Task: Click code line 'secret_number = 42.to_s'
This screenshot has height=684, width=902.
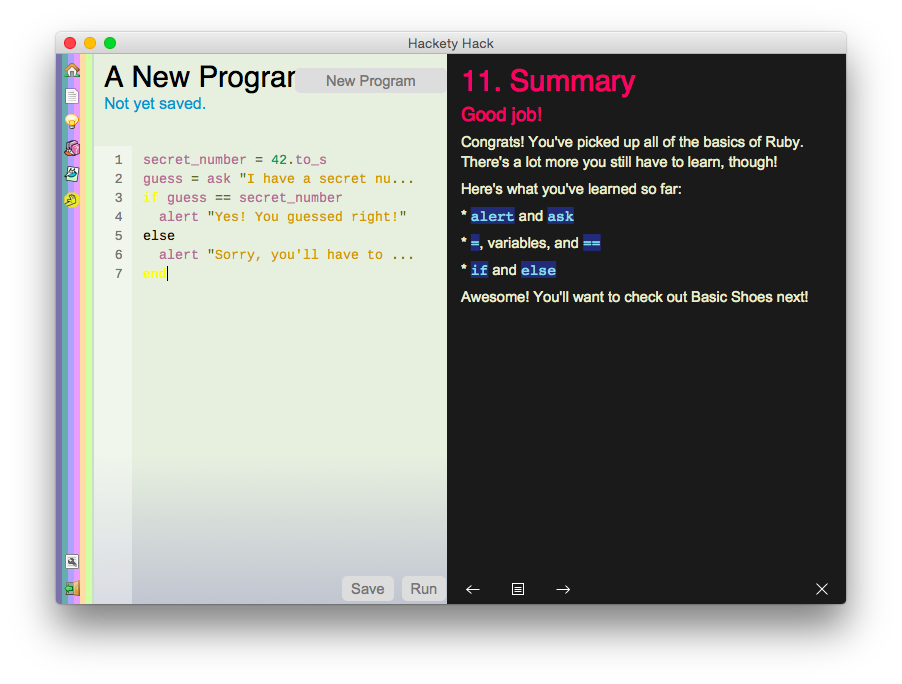Action: pos(235,159)
